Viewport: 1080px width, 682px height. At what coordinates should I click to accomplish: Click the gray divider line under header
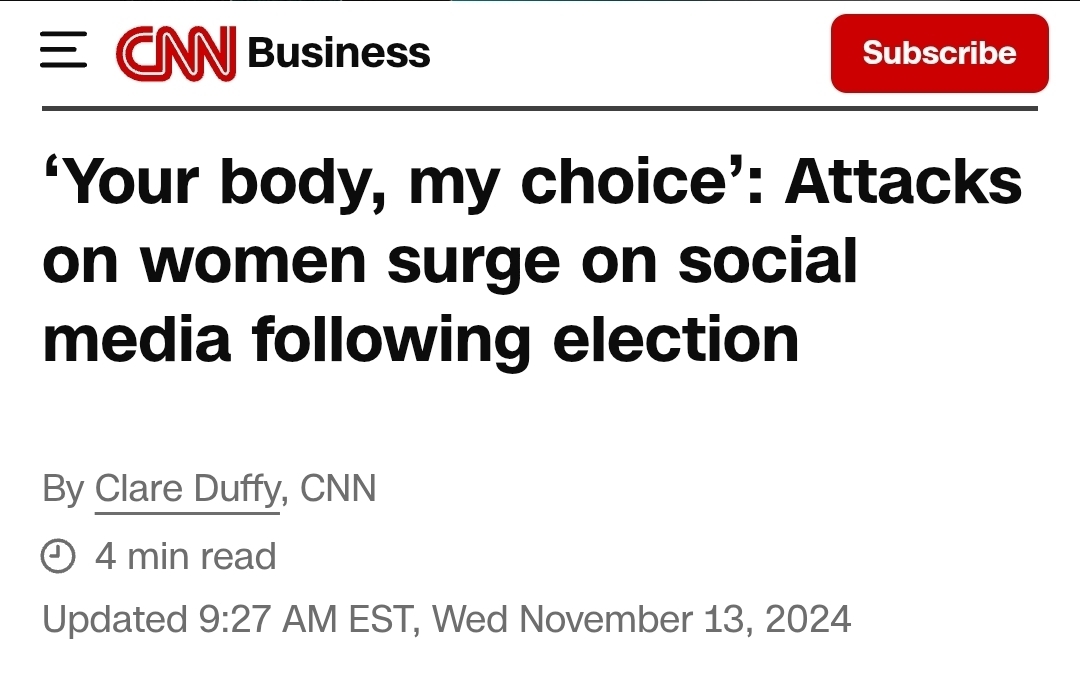point(540,107)
